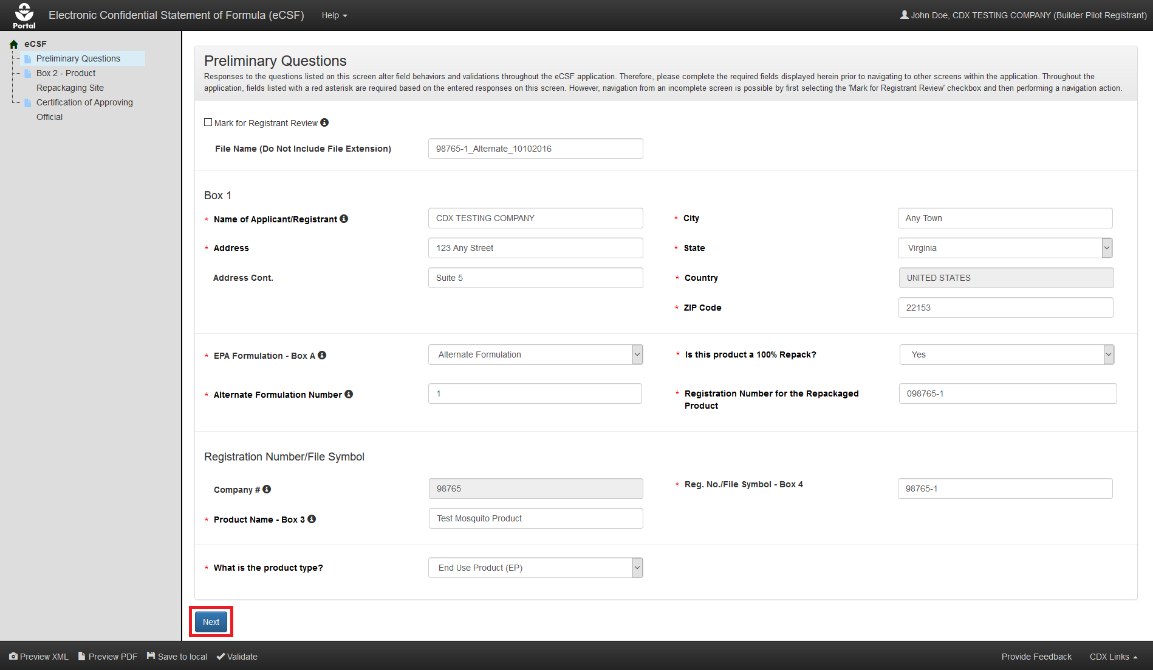Click info icon beside Alternate Formulation Number
The height and width of the screenshot is (670, 1153).
pyautogui.click(x=349, y=394)
